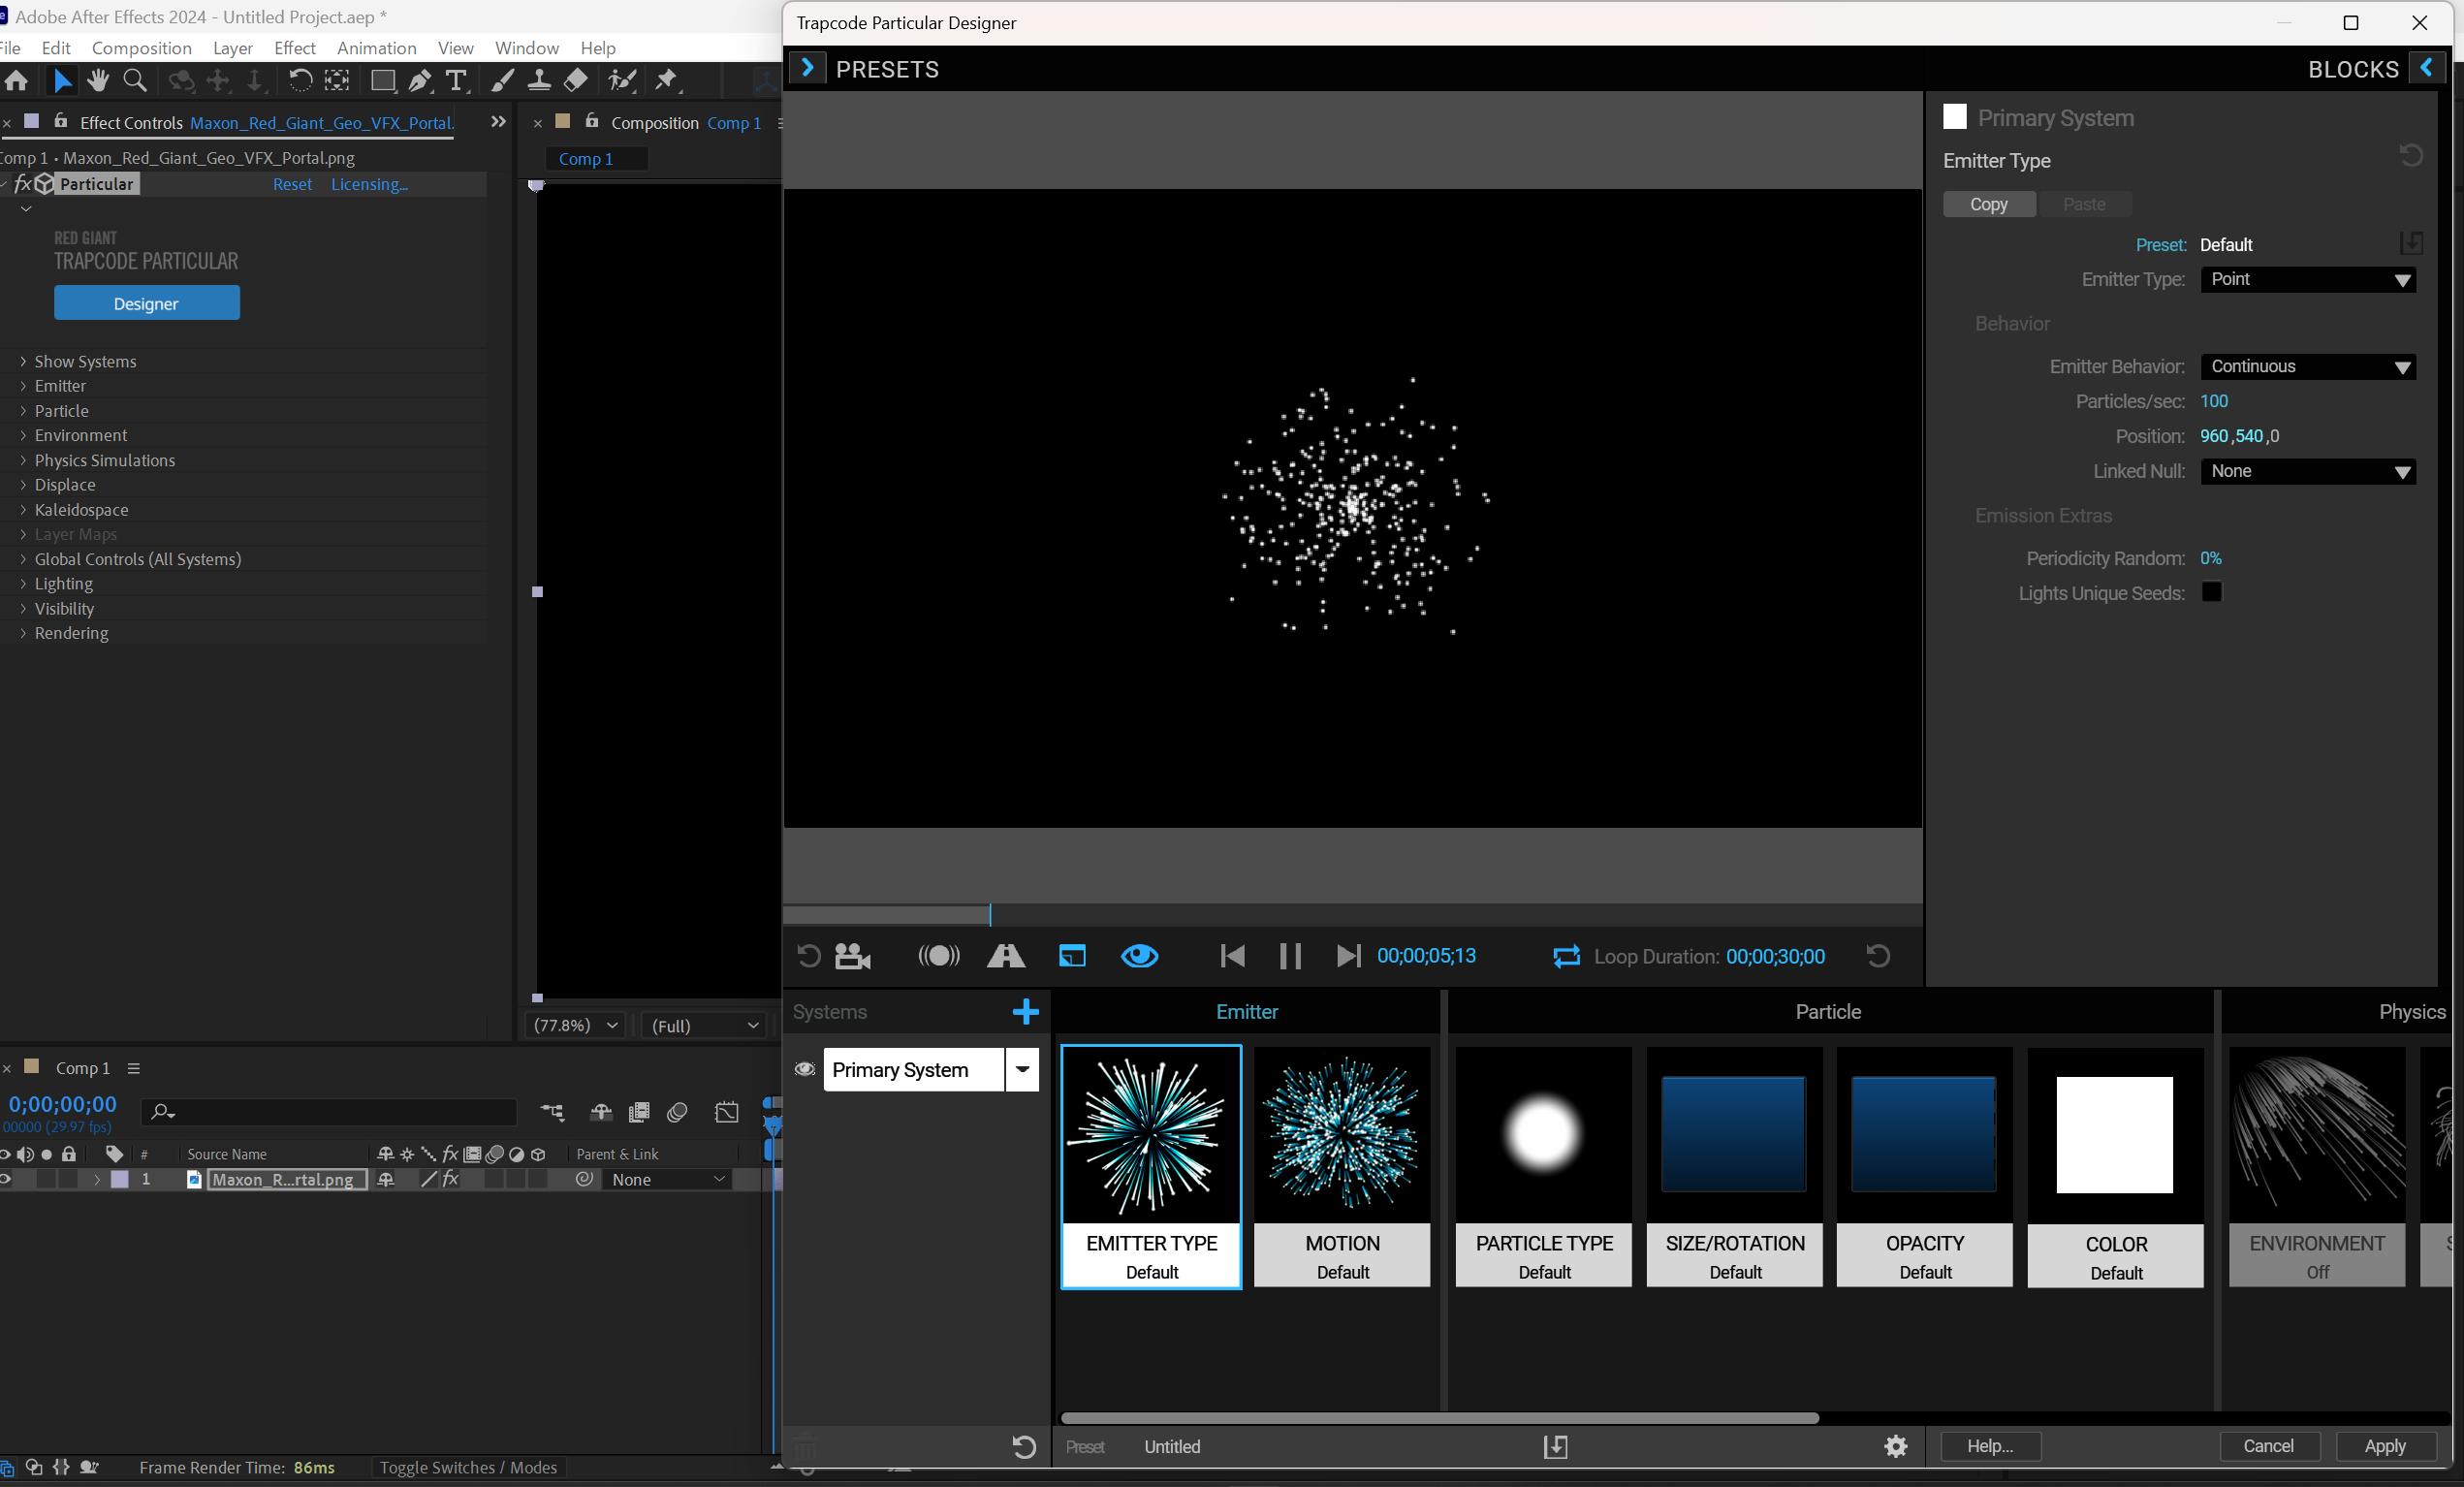
Task: Step to next frame in Designer preview
Action: 1348,956
